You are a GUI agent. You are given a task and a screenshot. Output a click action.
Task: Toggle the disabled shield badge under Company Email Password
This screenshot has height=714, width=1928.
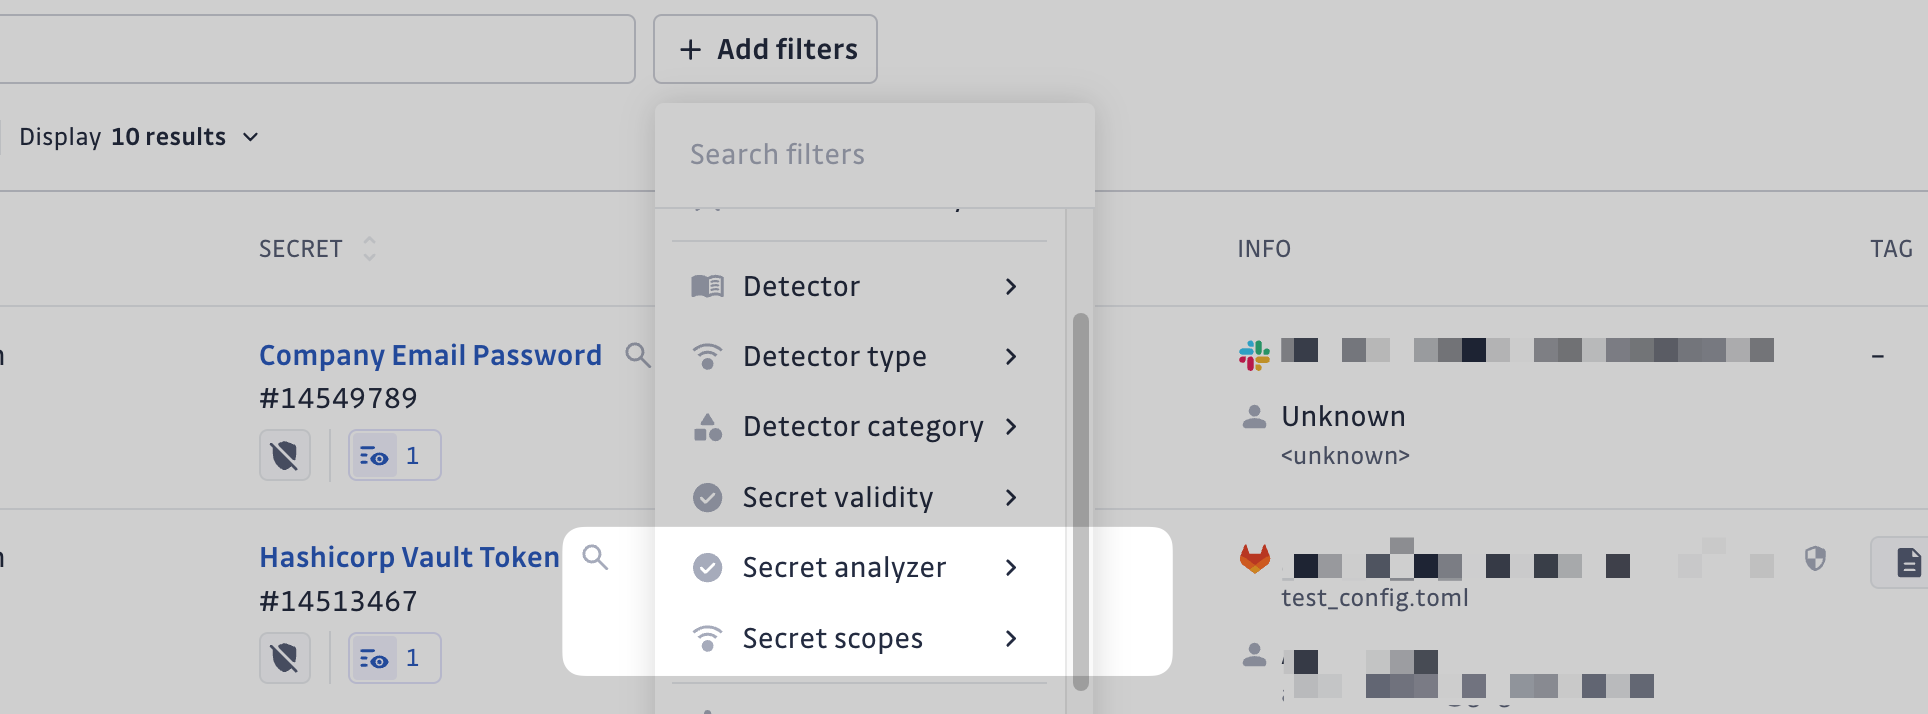(284, 454)
